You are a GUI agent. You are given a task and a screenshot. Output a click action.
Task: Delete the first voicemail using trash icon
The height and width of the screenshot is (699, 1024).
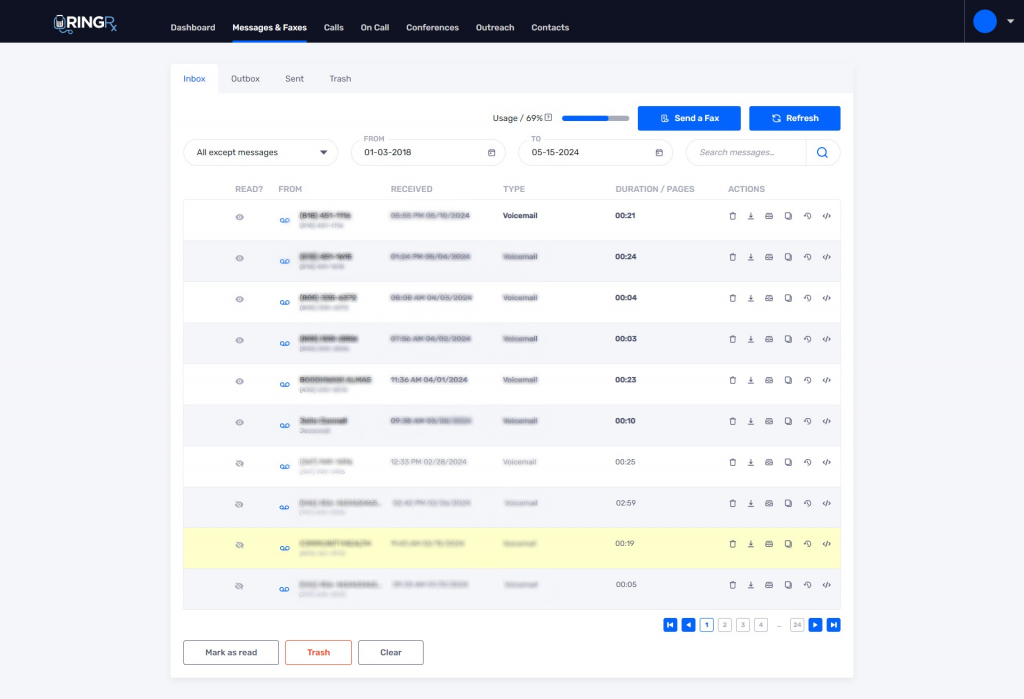tap(732, 217)
